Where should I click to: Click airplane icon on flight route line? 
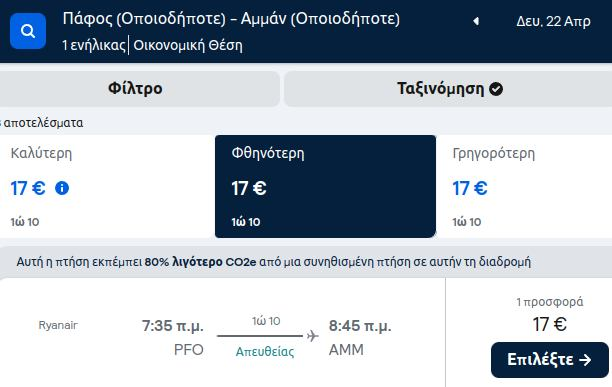pos(312,336)
